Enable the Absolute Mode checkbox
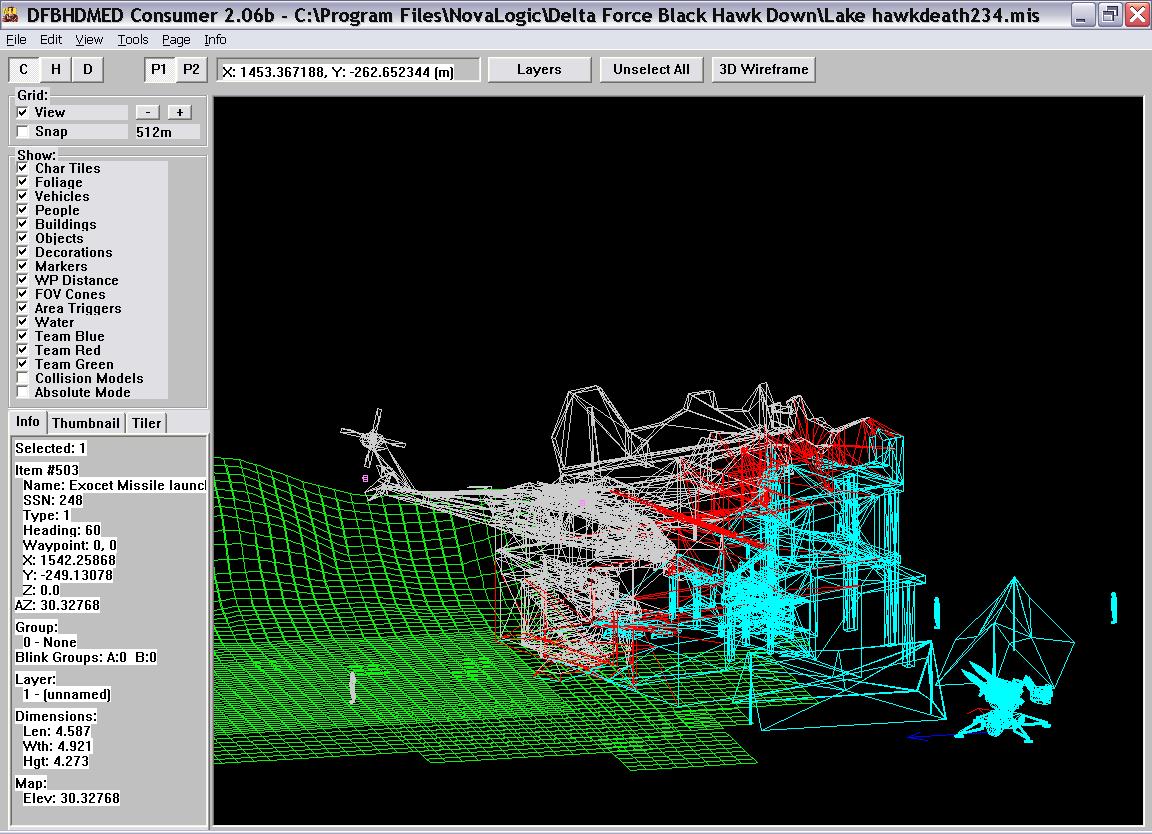Screen dimensions: 1152x834 (23, 392)
